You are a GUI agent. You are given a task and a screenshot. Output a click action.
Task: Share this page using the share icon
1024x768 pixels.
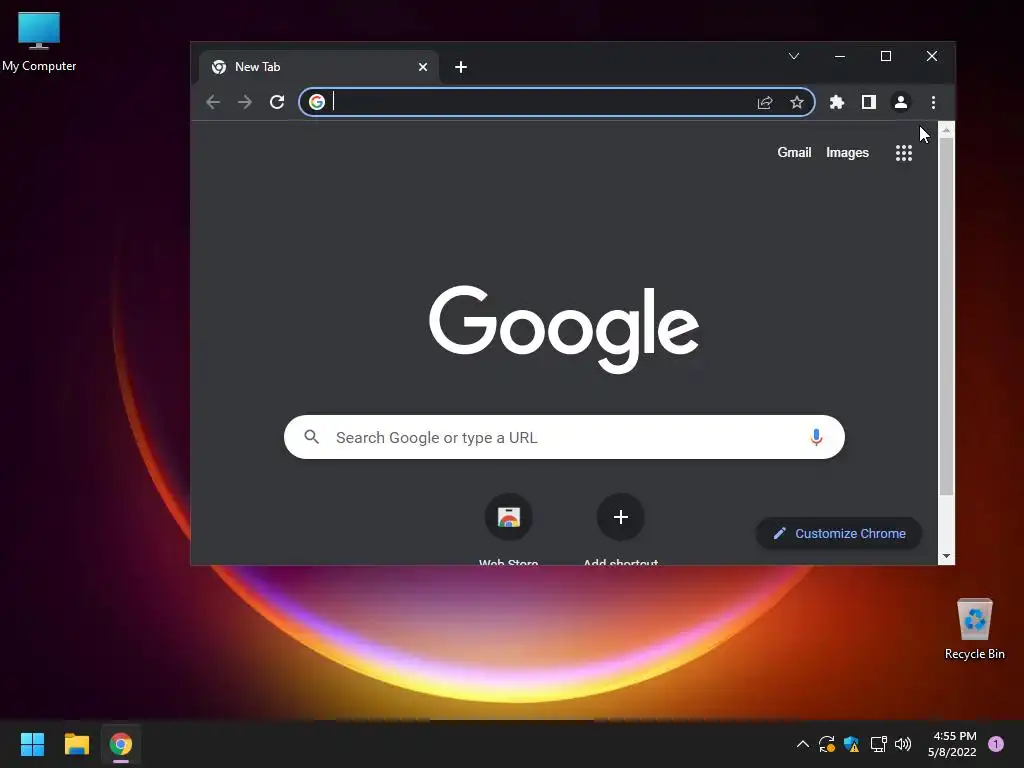(x=765, y=103)
